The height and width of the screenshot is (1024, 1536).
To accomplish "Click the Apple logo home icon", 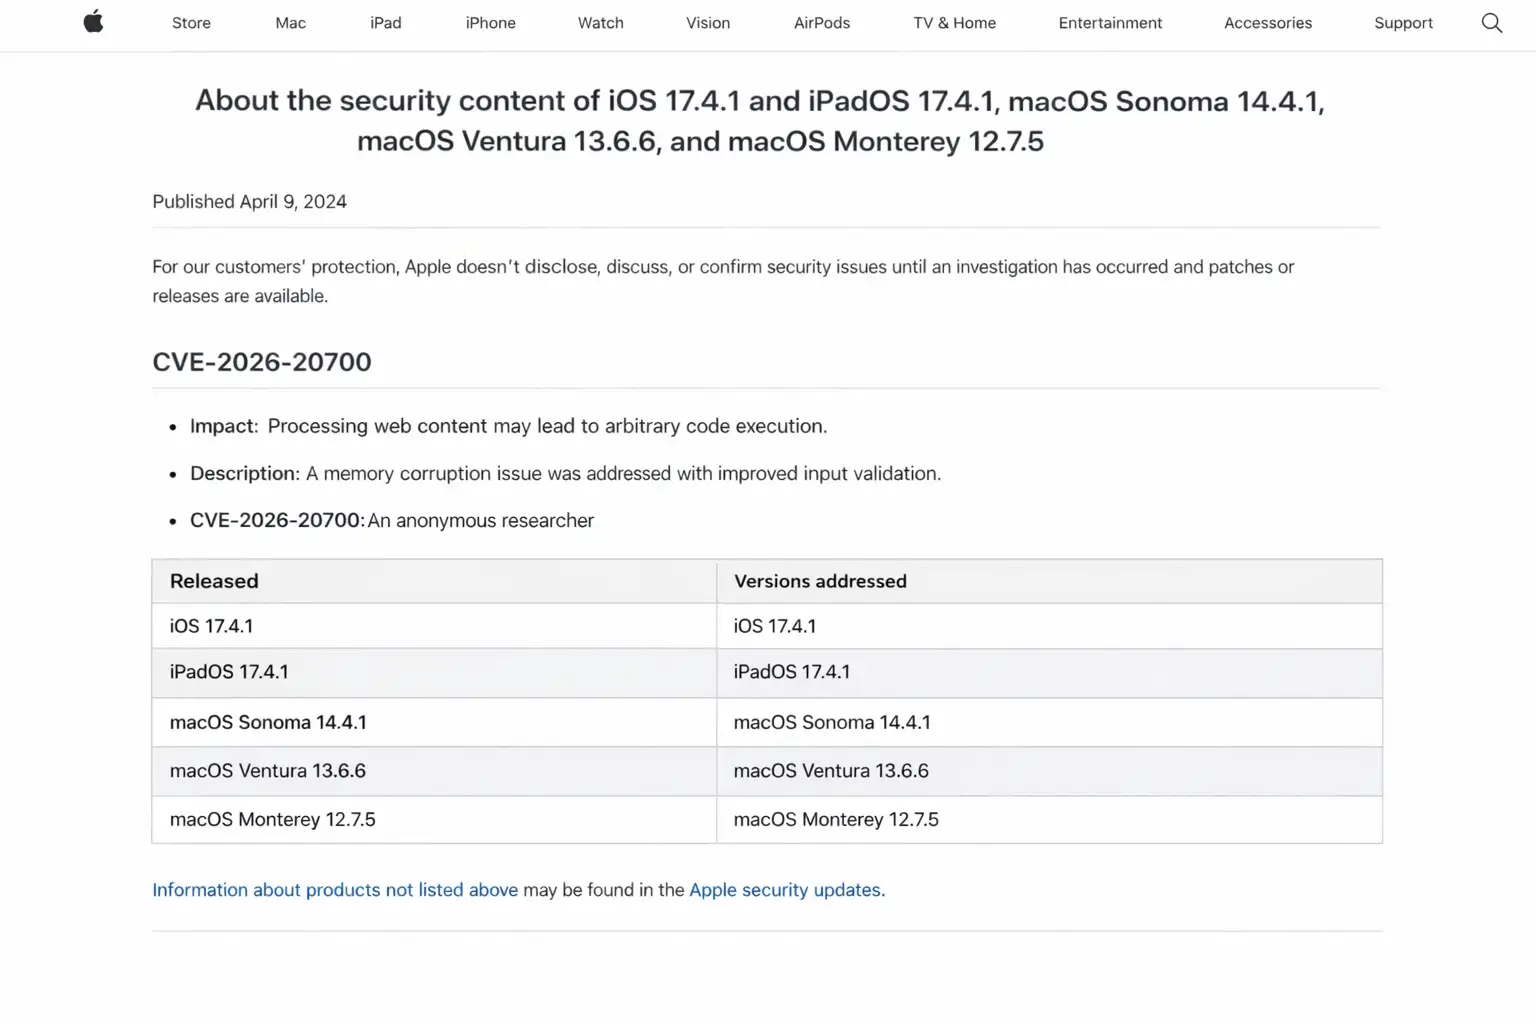I will click(93, 22).
